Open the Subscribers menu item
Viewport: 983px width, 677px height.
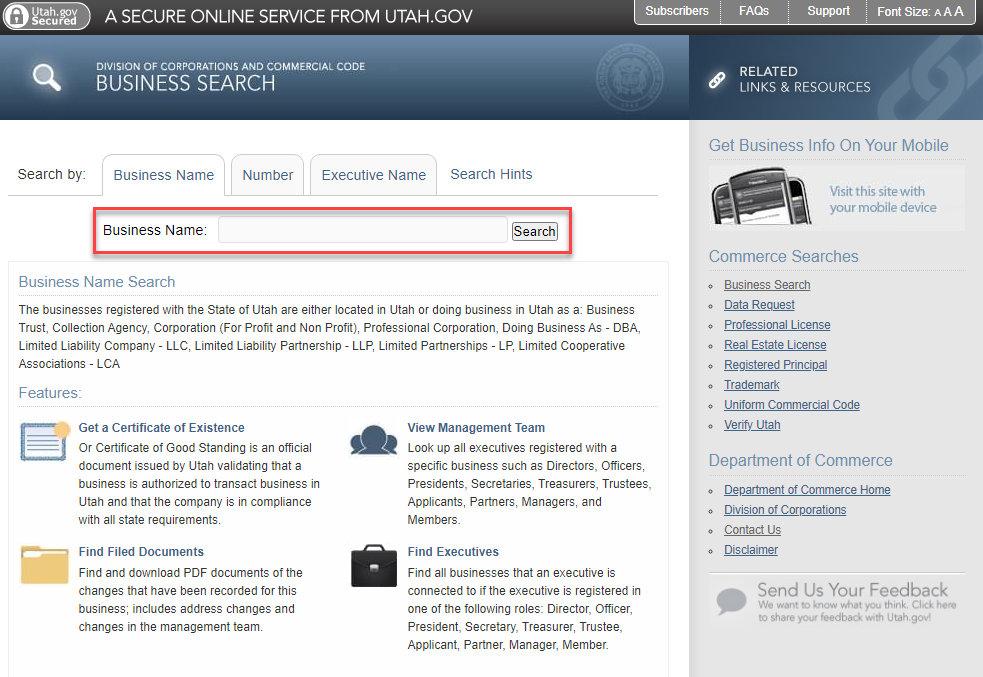click(677, 11)
